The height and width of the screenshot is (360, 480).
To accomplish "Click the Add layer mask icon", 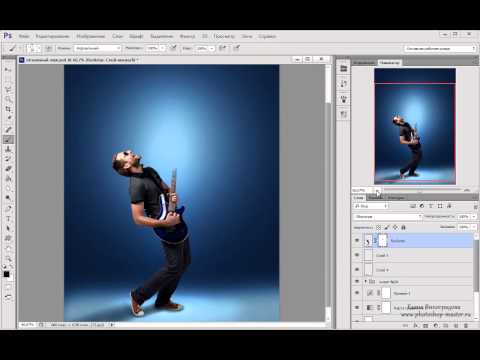I will click(x=425, y=325).
